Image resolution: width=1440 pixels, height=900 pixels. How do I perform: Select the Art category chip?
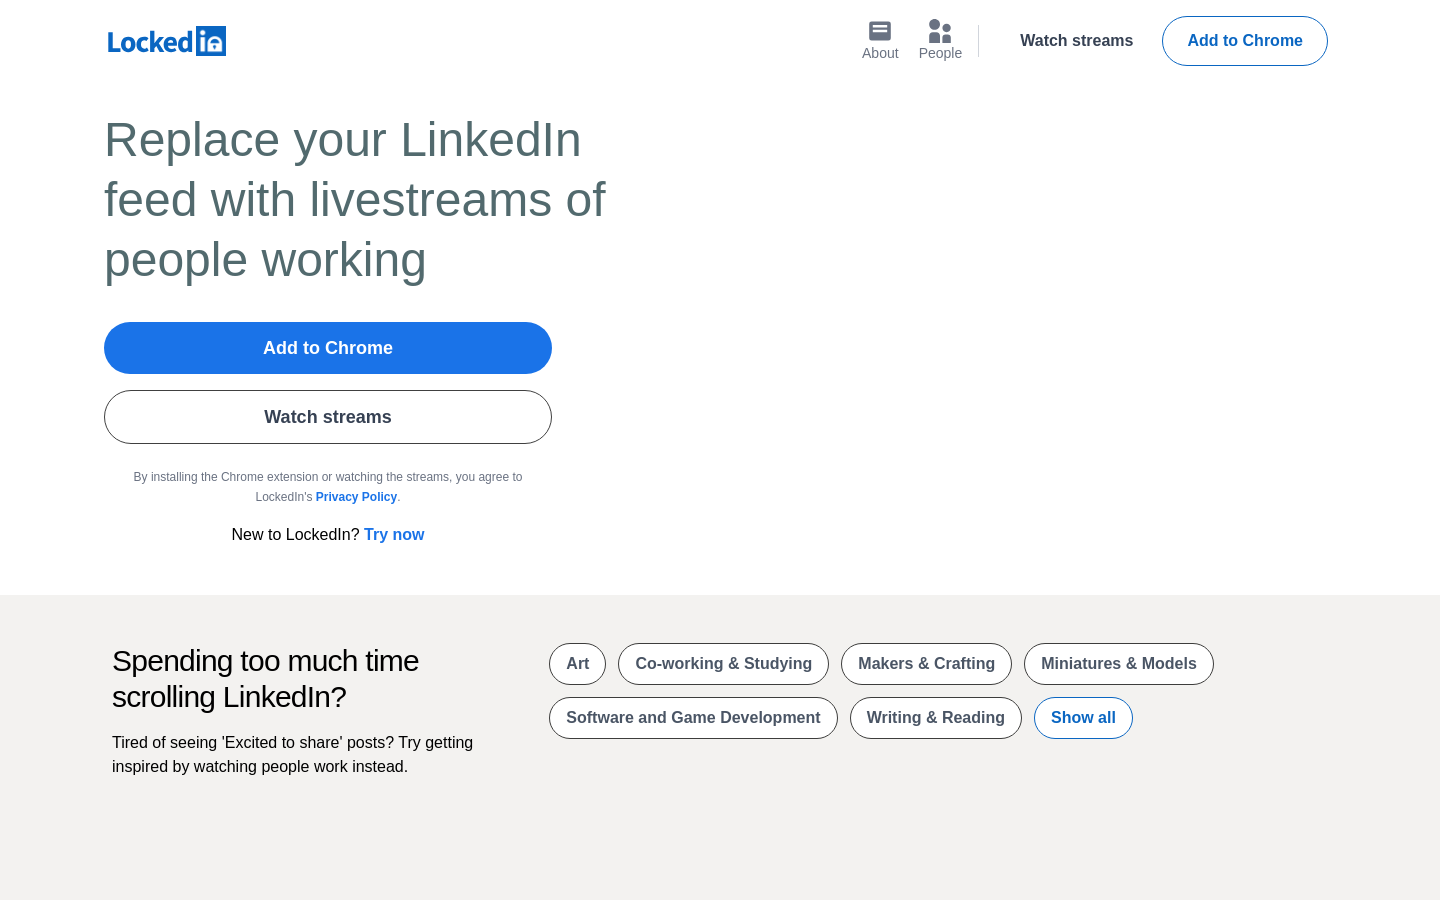tap(577, 664)
